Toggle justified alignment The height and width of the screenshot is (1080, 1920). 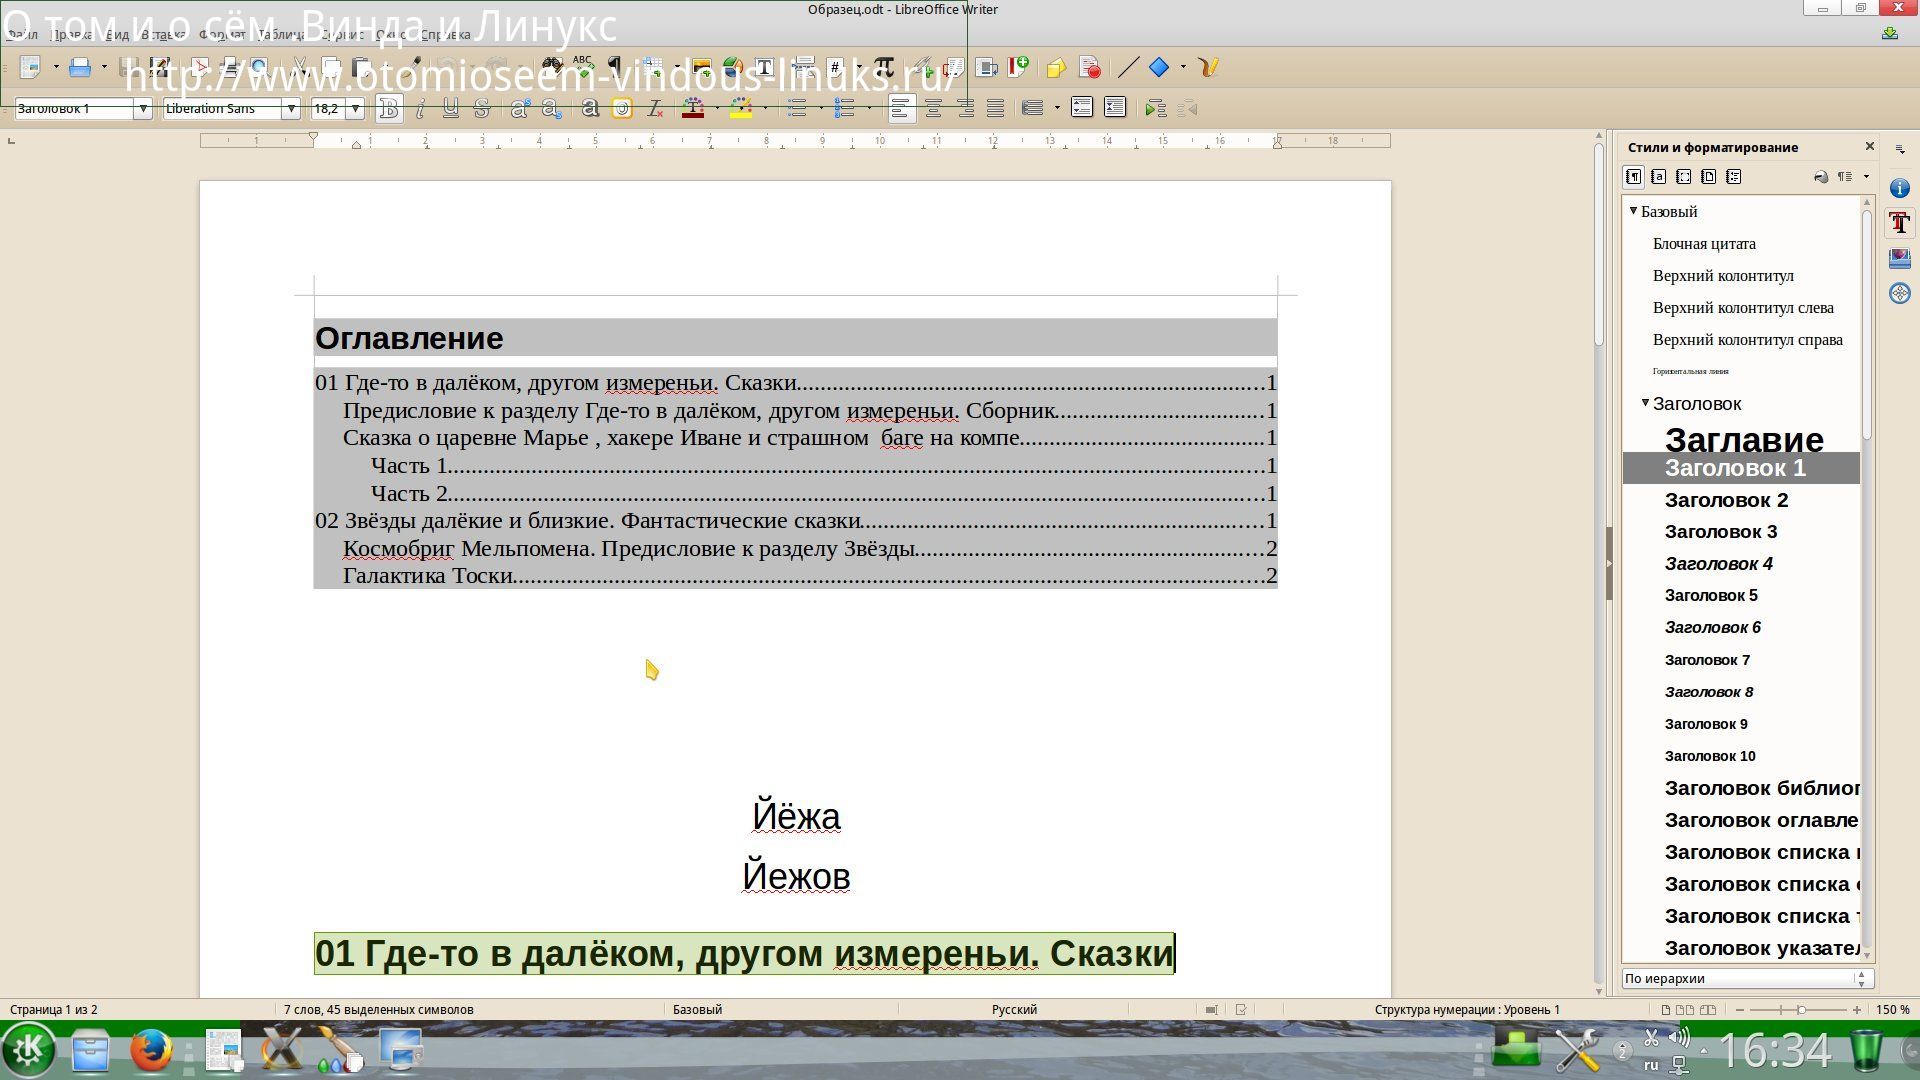(x=996, y=108)
